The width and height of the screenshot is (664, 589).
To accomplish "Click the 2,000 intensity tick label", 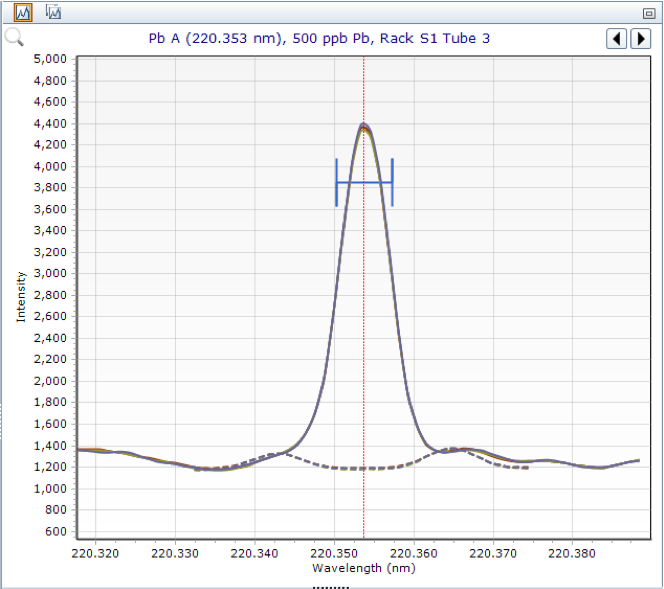I will click(50, 381).
